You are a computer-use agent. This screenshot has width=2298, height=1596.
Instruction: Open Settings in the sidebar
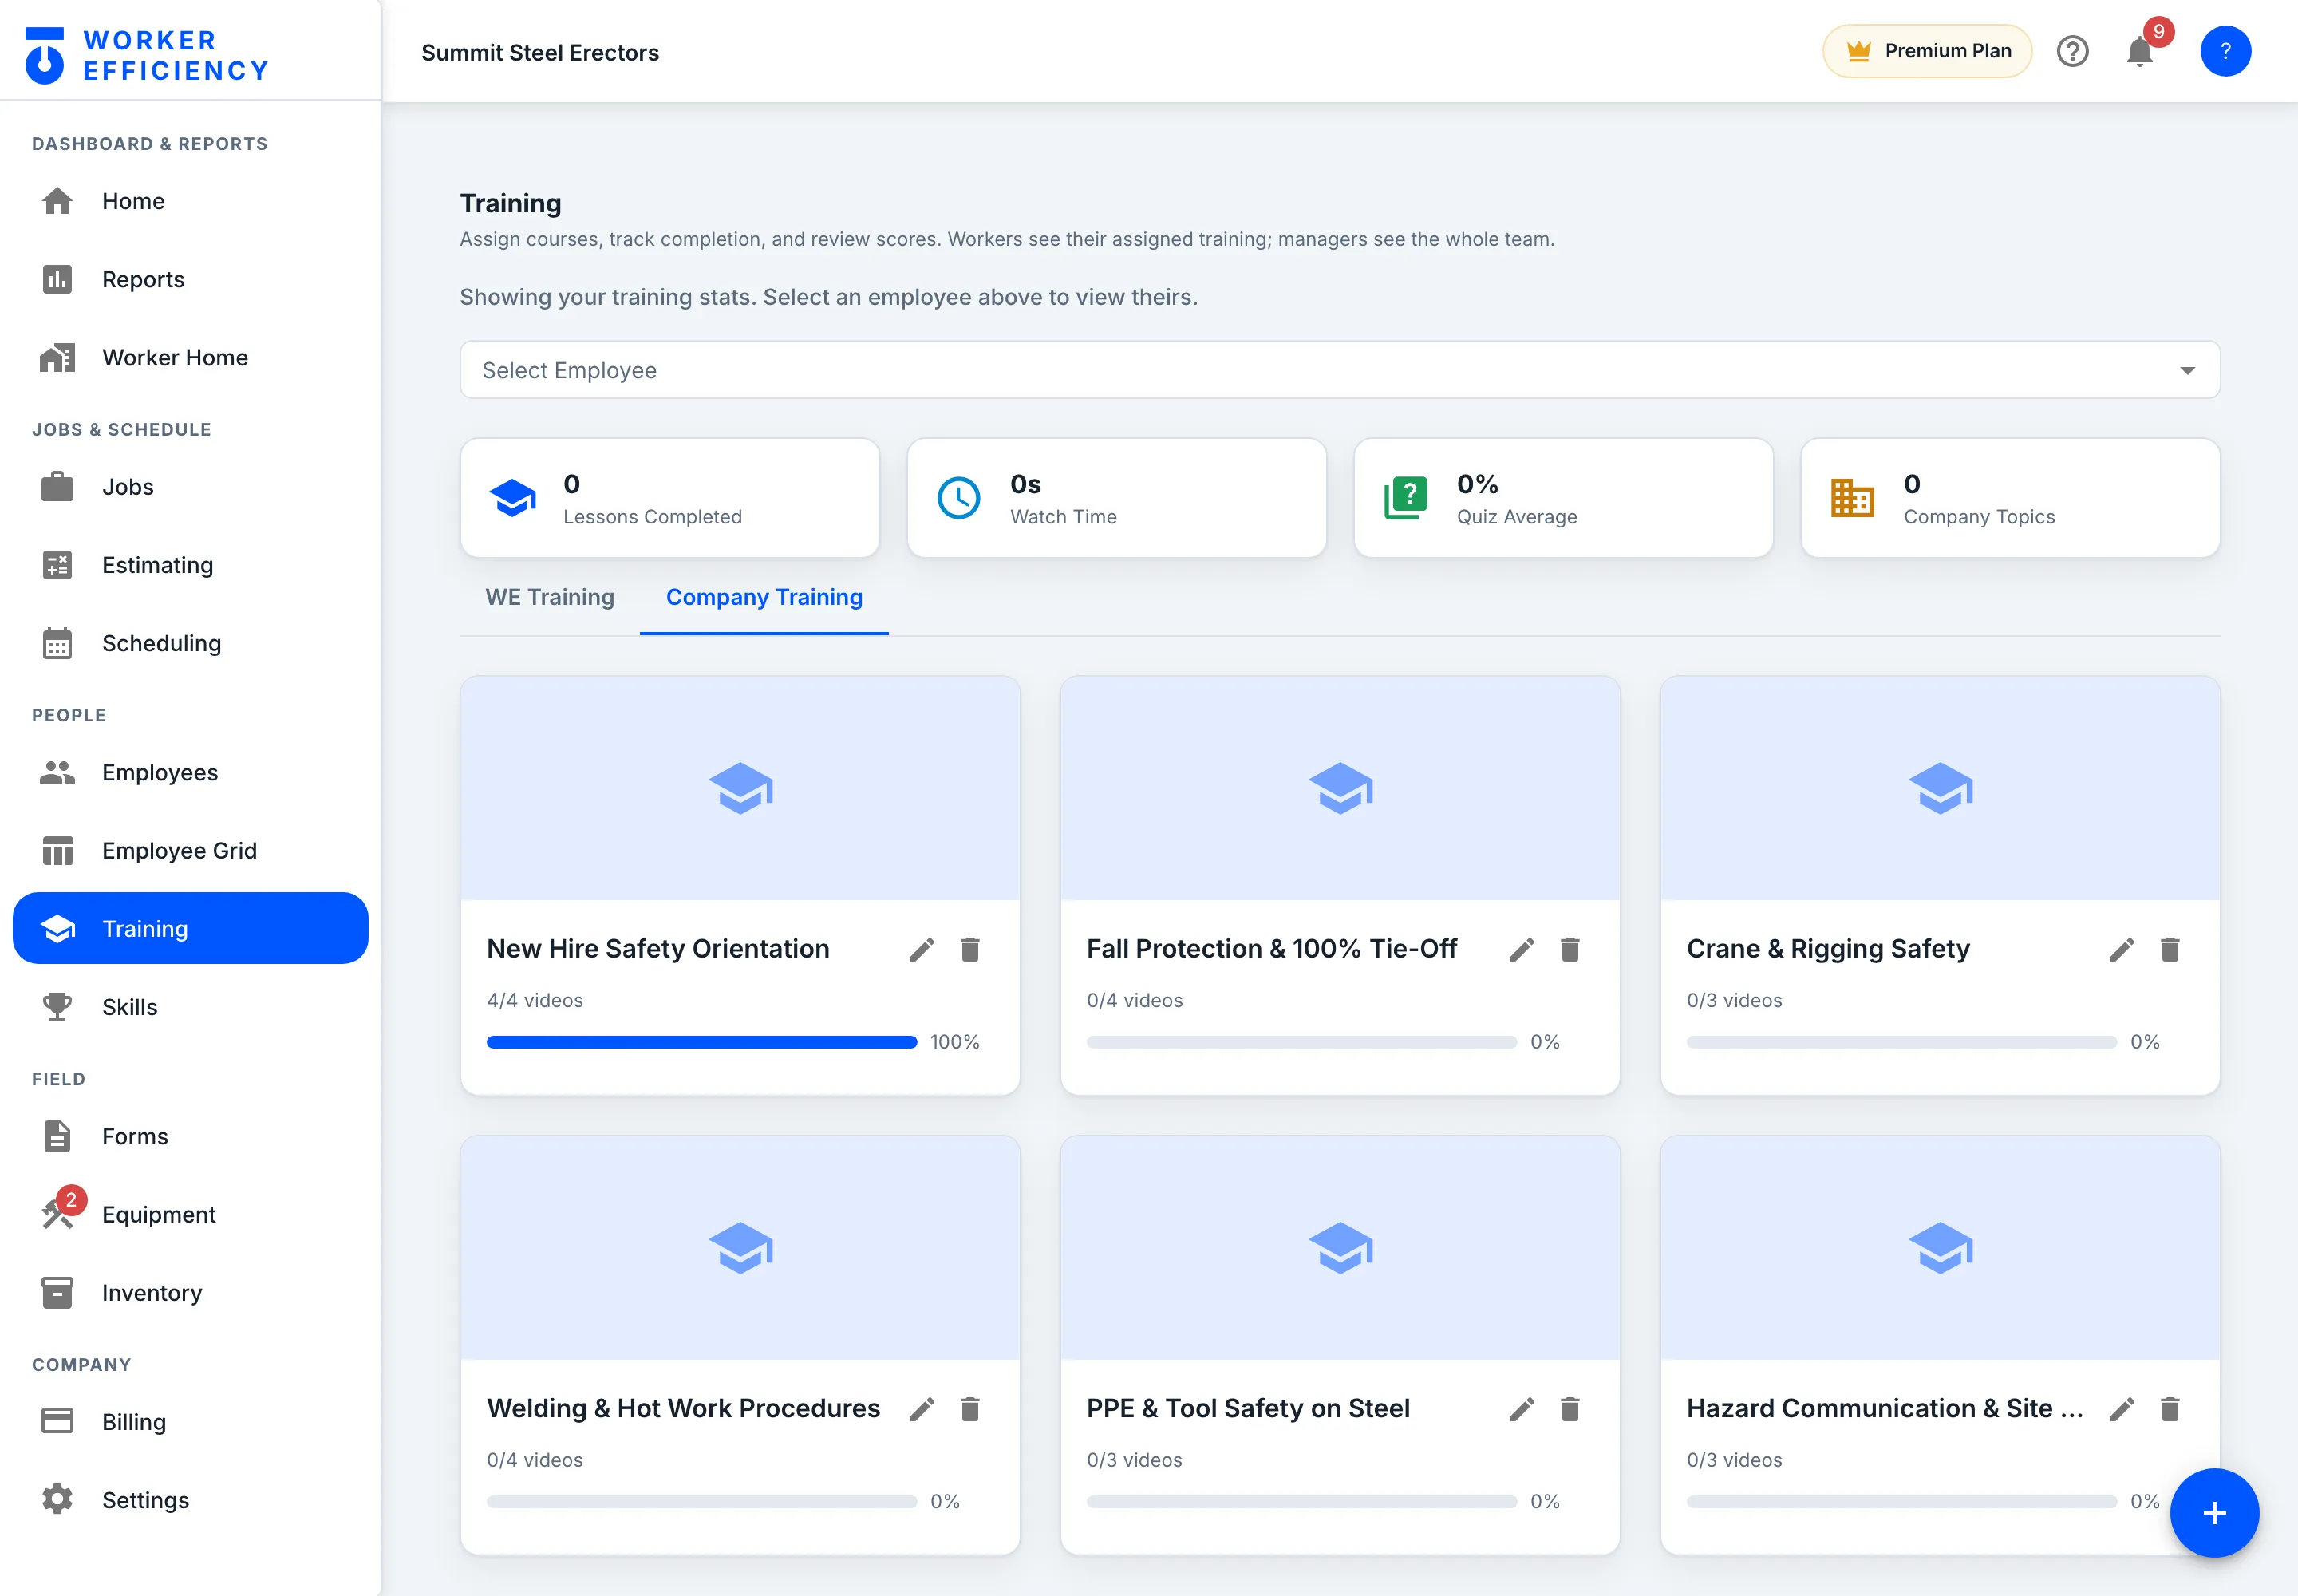coord(190,1500)
